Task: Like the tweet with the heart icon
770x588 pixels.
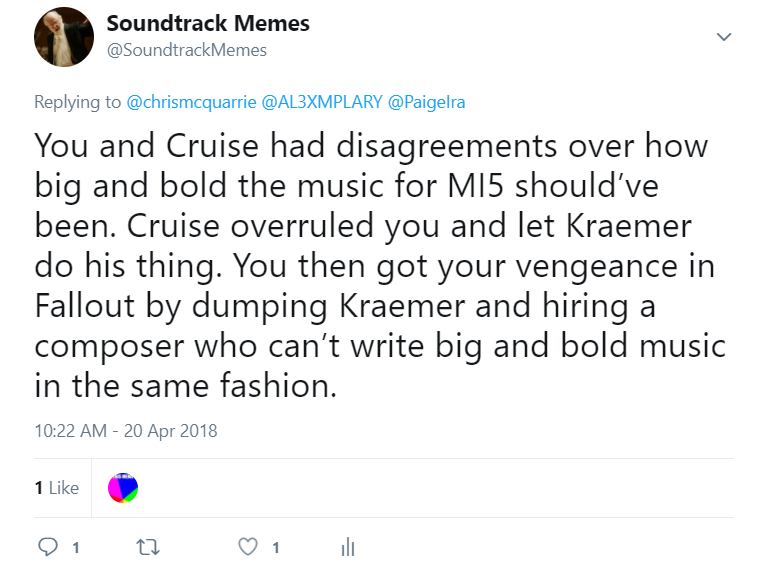Action: coord(247,546)
